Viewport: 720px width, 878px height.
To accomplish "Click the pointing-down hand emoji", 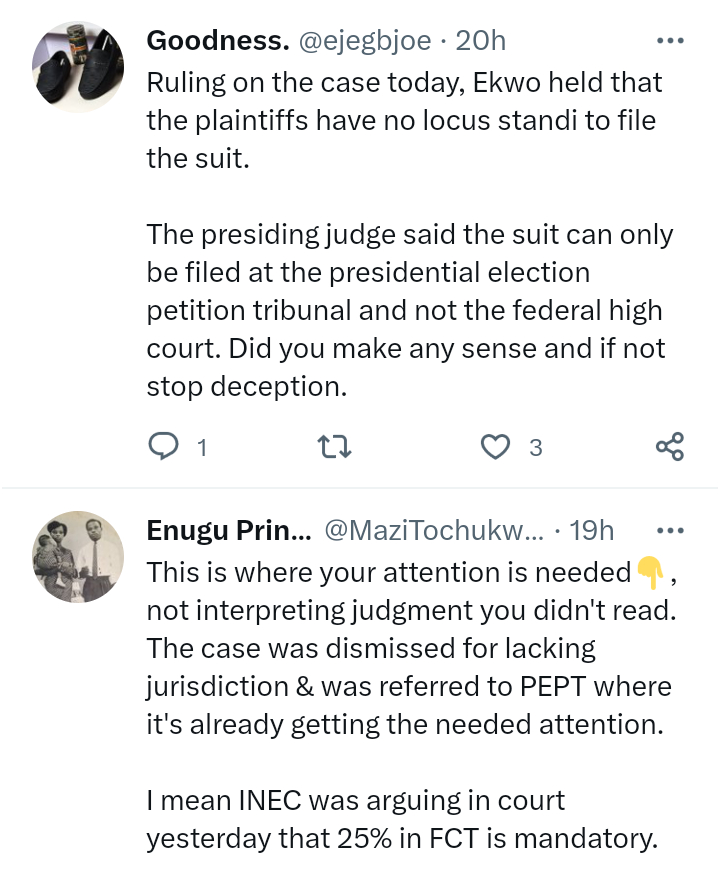I will point(649,573).
